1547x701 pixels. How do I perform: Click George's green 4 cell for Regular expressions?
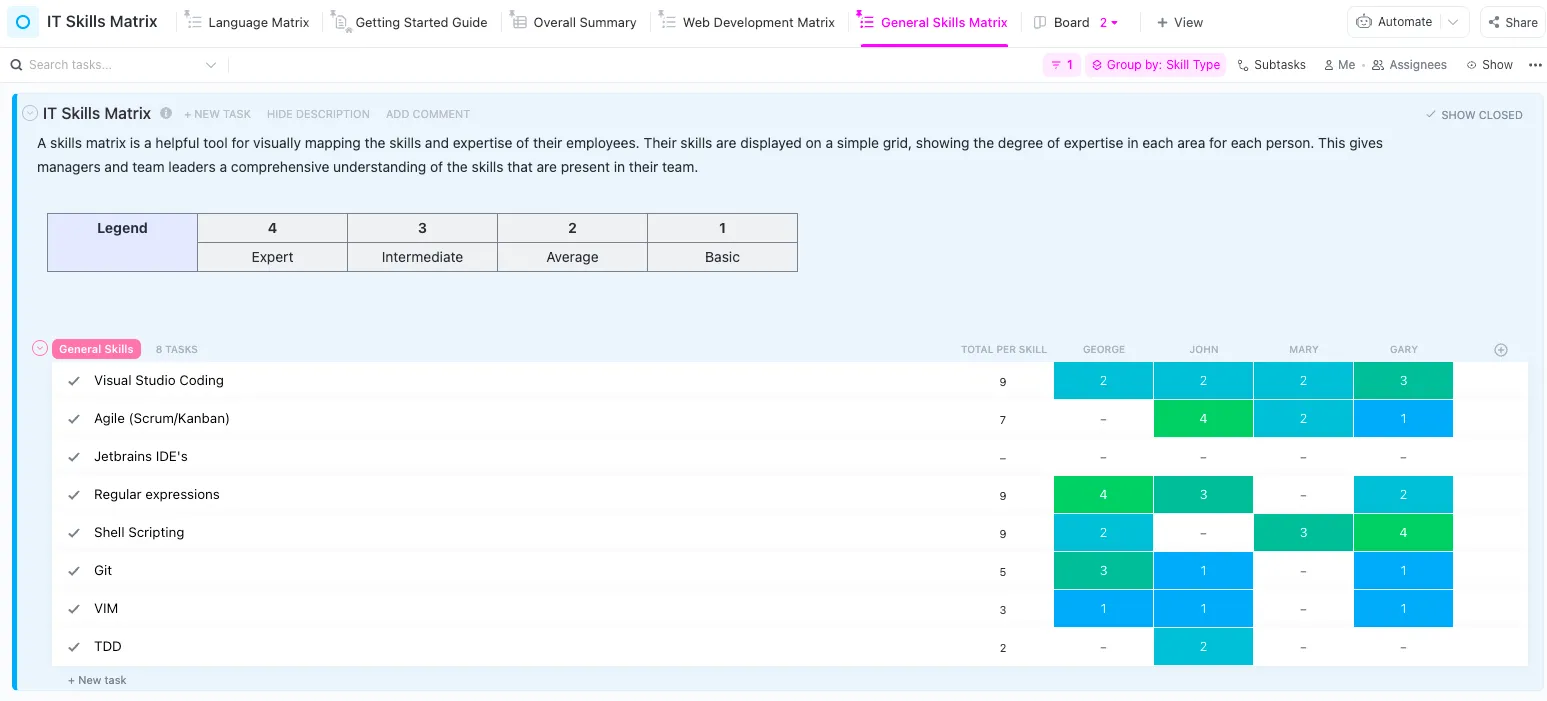[1103, 495]
